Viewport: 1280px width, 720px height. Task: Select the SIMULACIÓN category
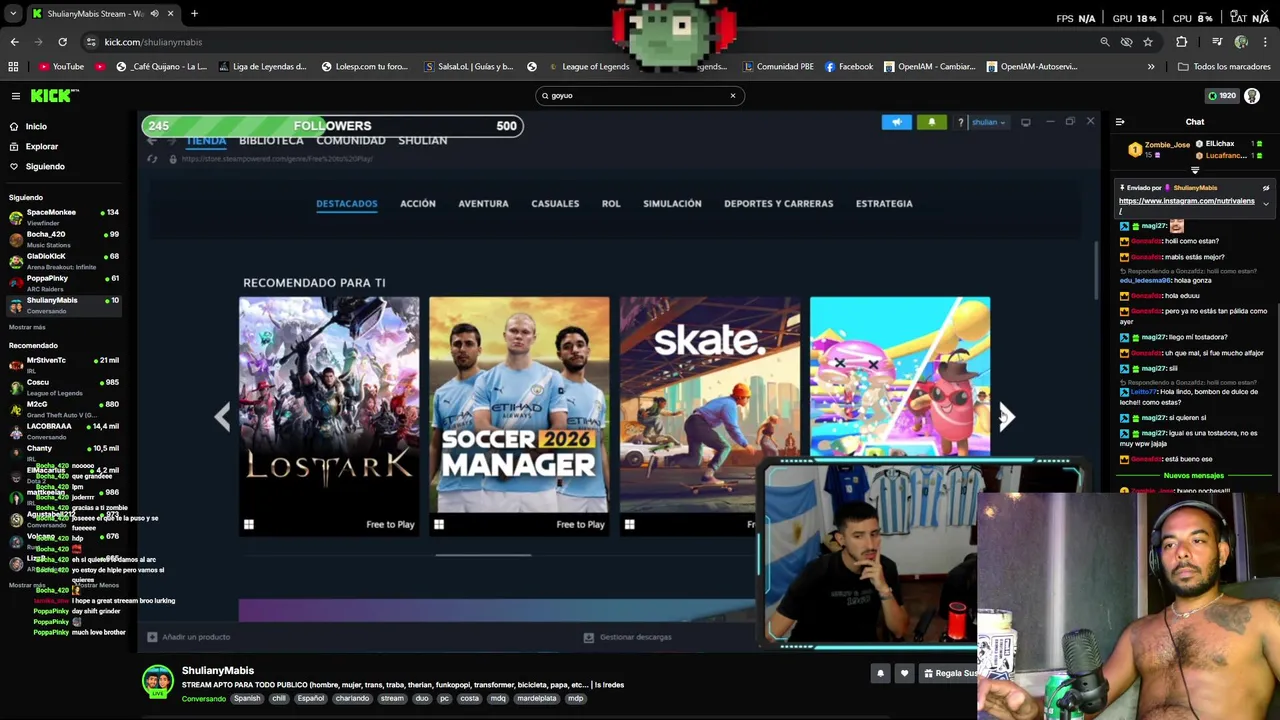(x=672, y=204)
